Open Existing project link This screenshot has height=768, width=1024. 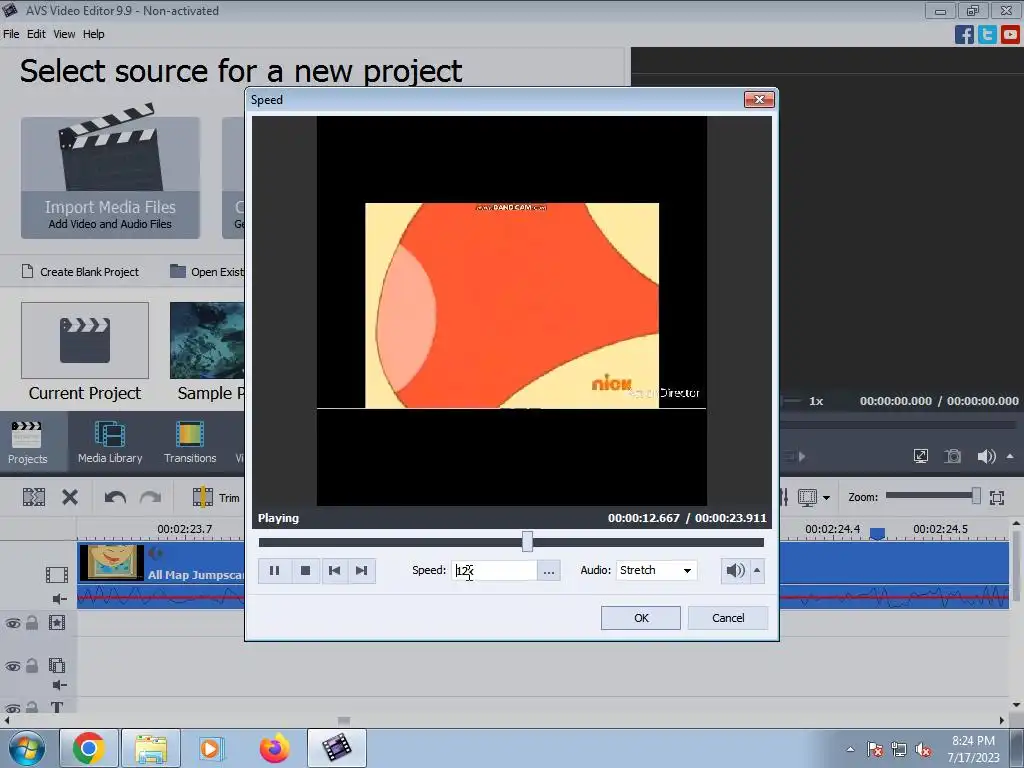[208, 272]
